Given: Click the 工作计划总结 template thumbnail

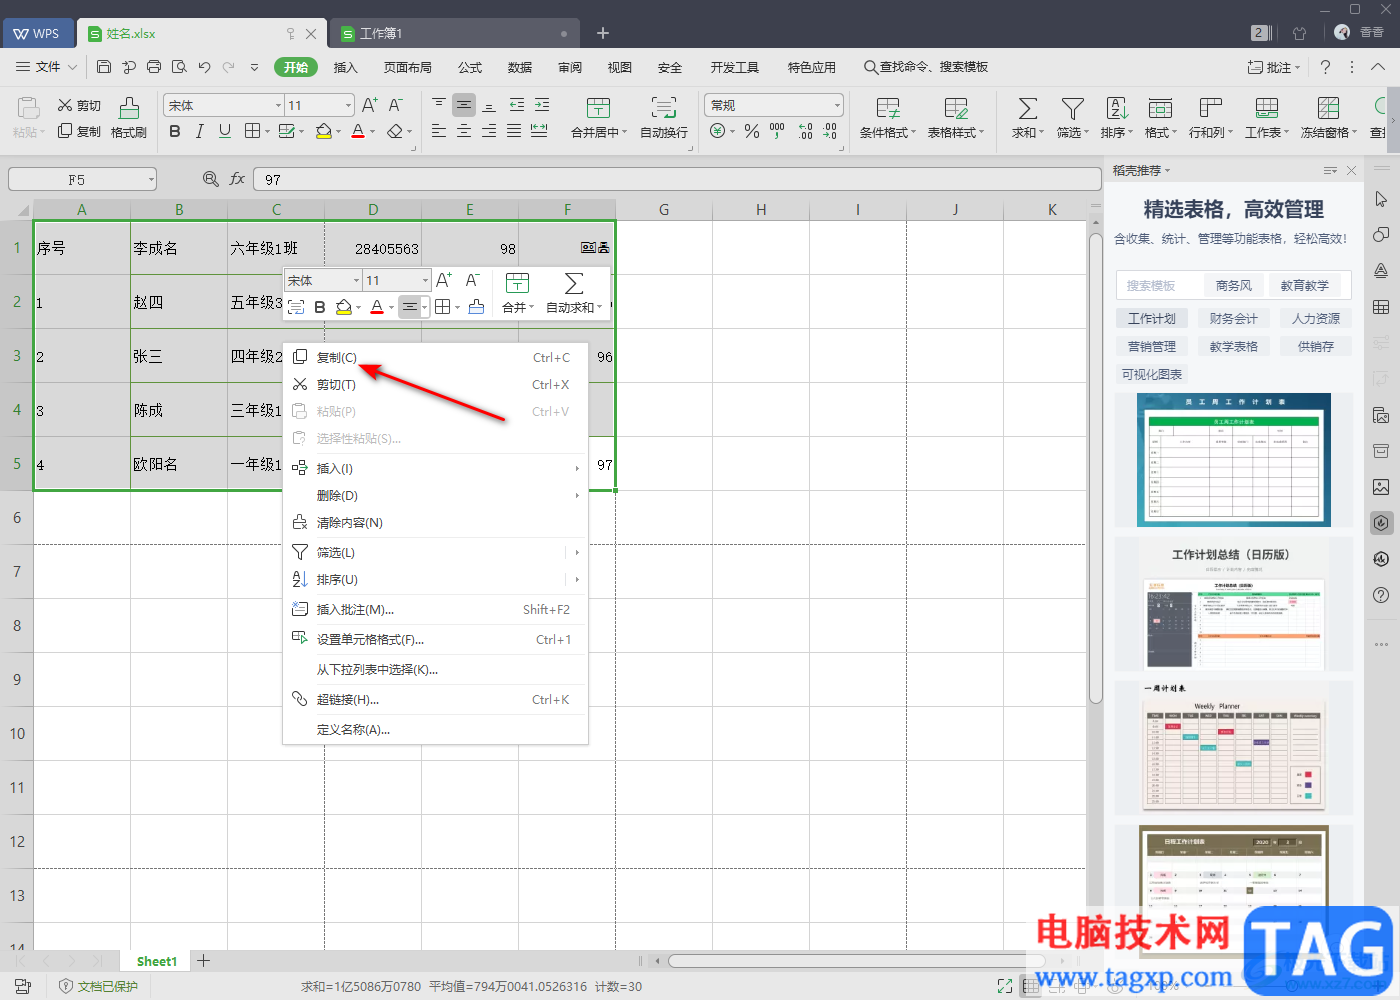Looking at the screenshot, I should 1234,606.
